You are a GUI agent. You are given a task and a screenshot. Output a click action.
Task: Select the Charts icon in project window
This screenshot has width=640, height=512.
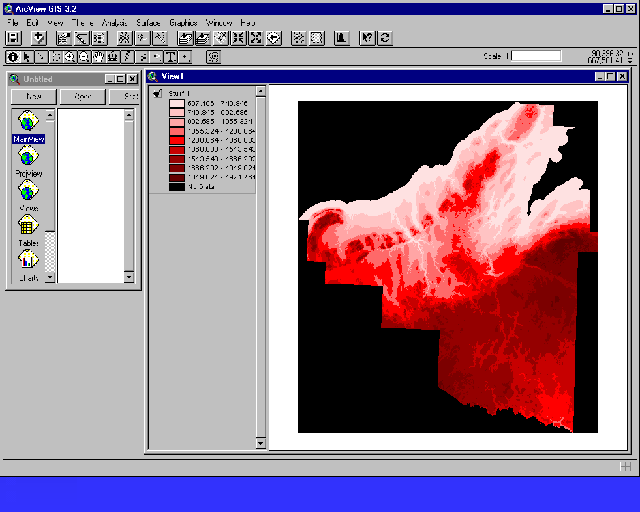pos(28,262)
